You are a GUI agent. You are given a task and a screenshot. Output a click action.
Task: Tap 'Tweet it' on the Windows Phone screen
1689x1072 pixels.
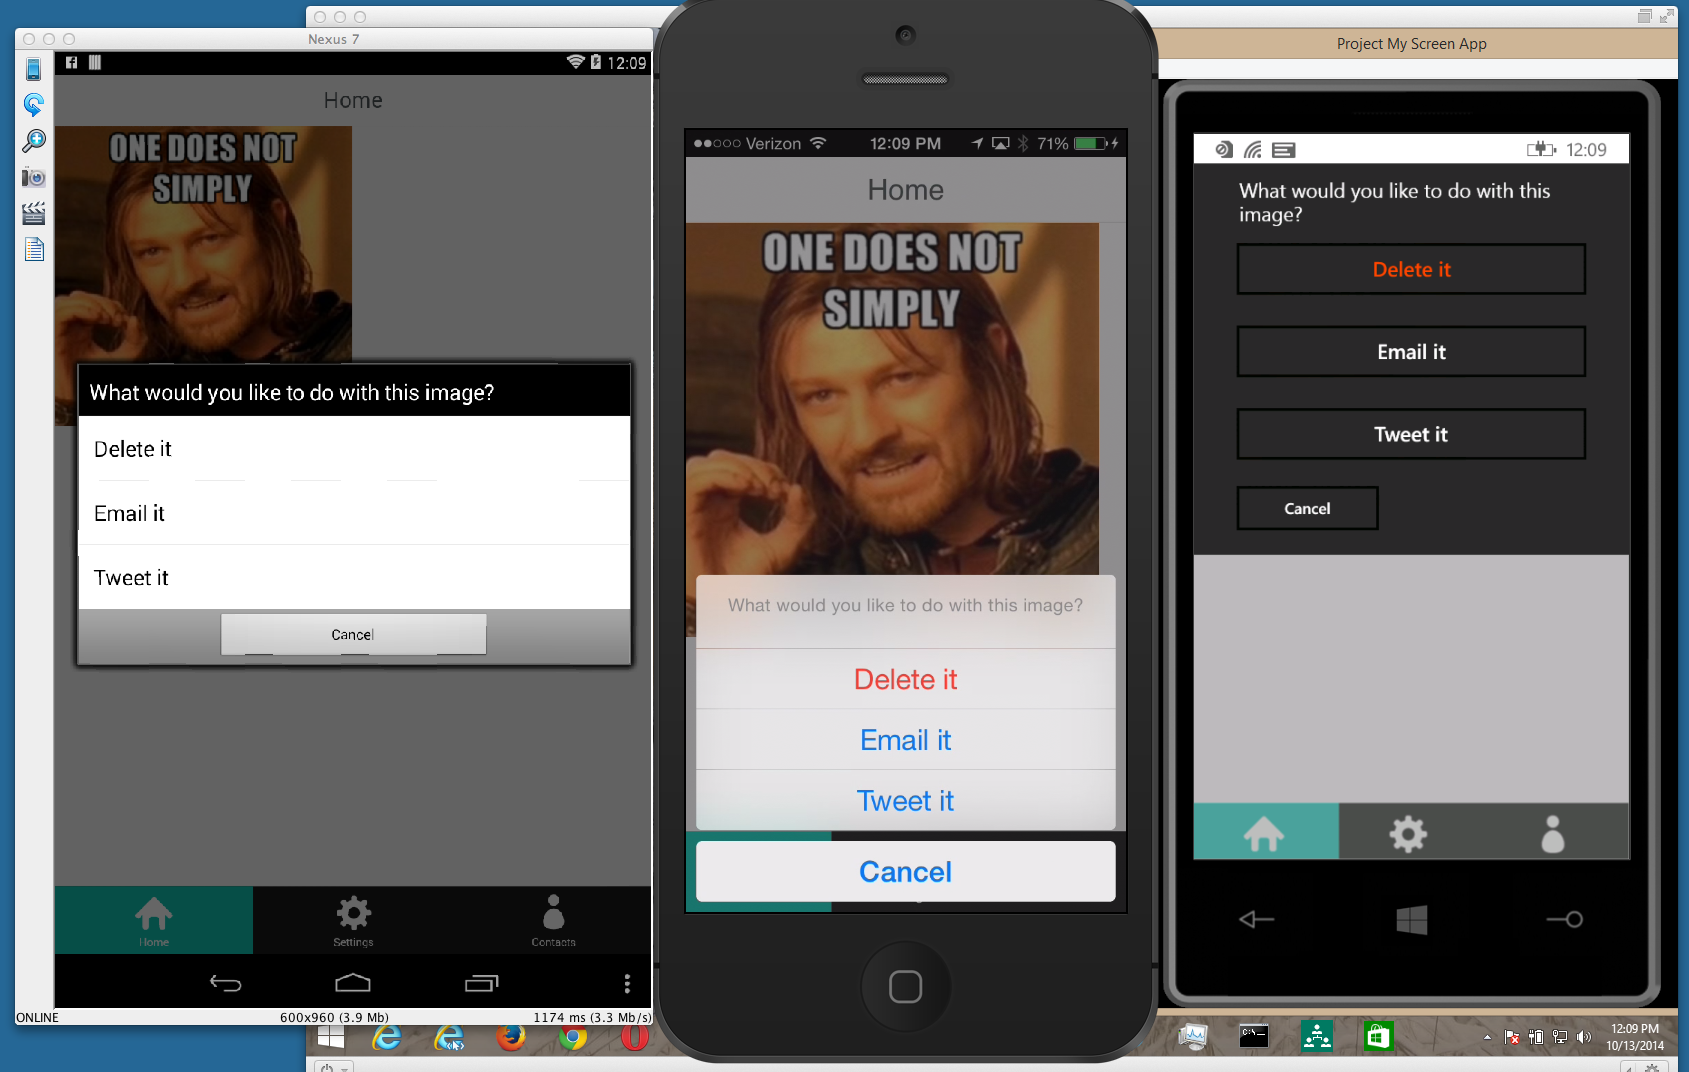coord(1411,434)
